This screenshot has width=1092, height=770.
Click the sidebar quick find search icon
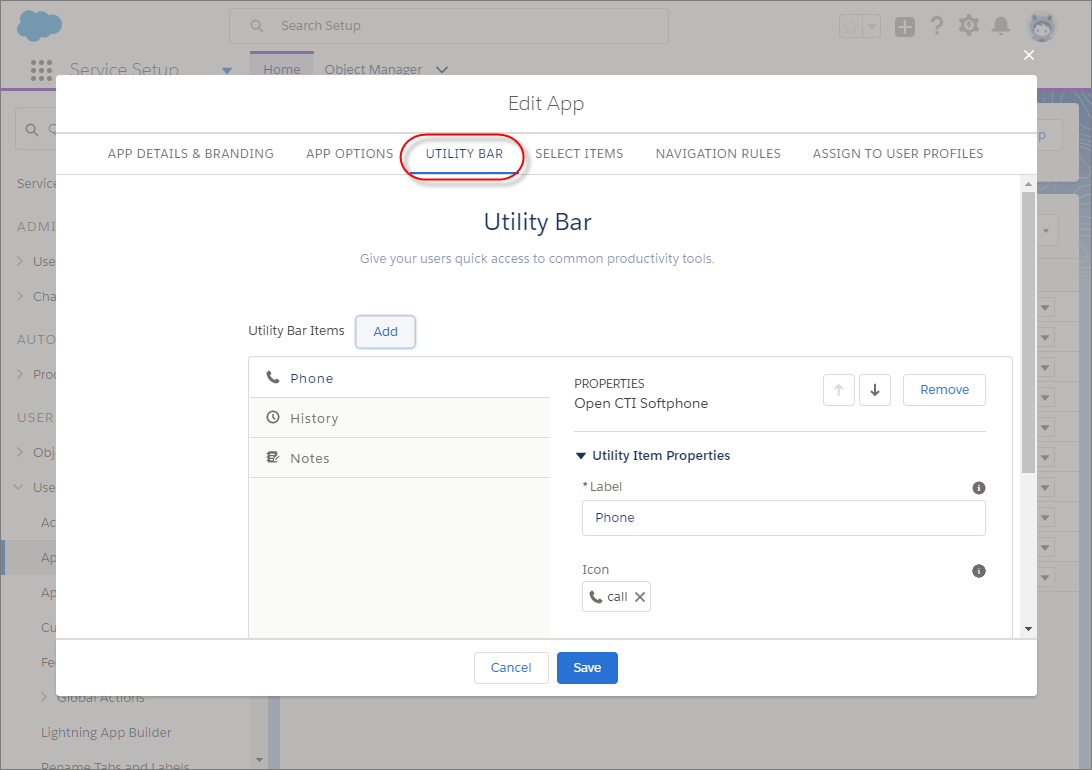[x=31, y=129]
